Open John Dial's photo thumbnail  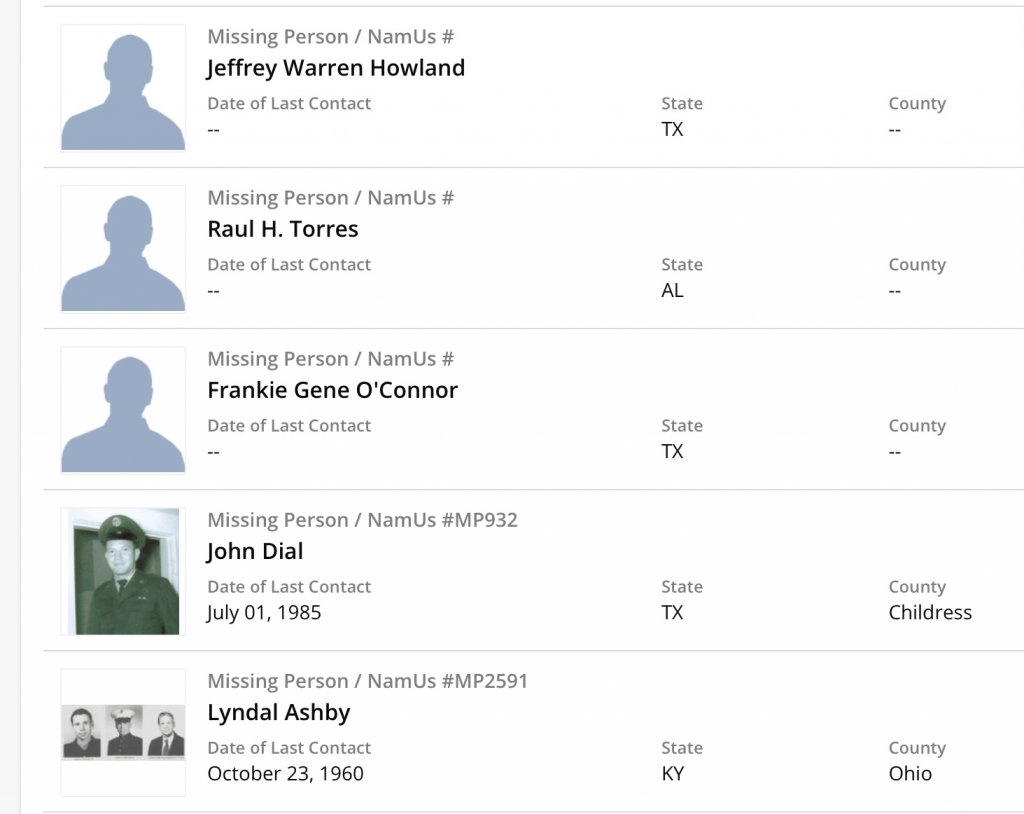[x=123, y=571]
